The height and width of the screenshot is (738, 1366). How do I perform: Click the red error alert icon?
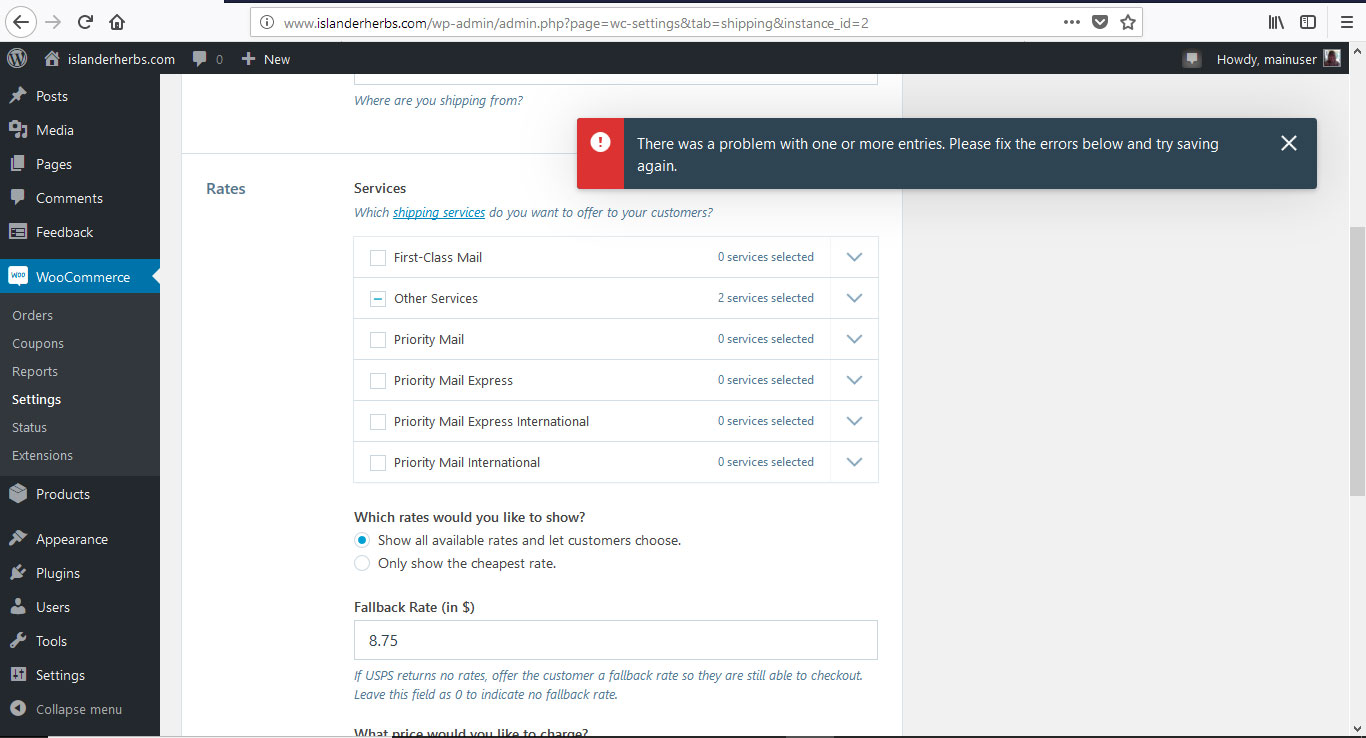[x=600, y=142]
